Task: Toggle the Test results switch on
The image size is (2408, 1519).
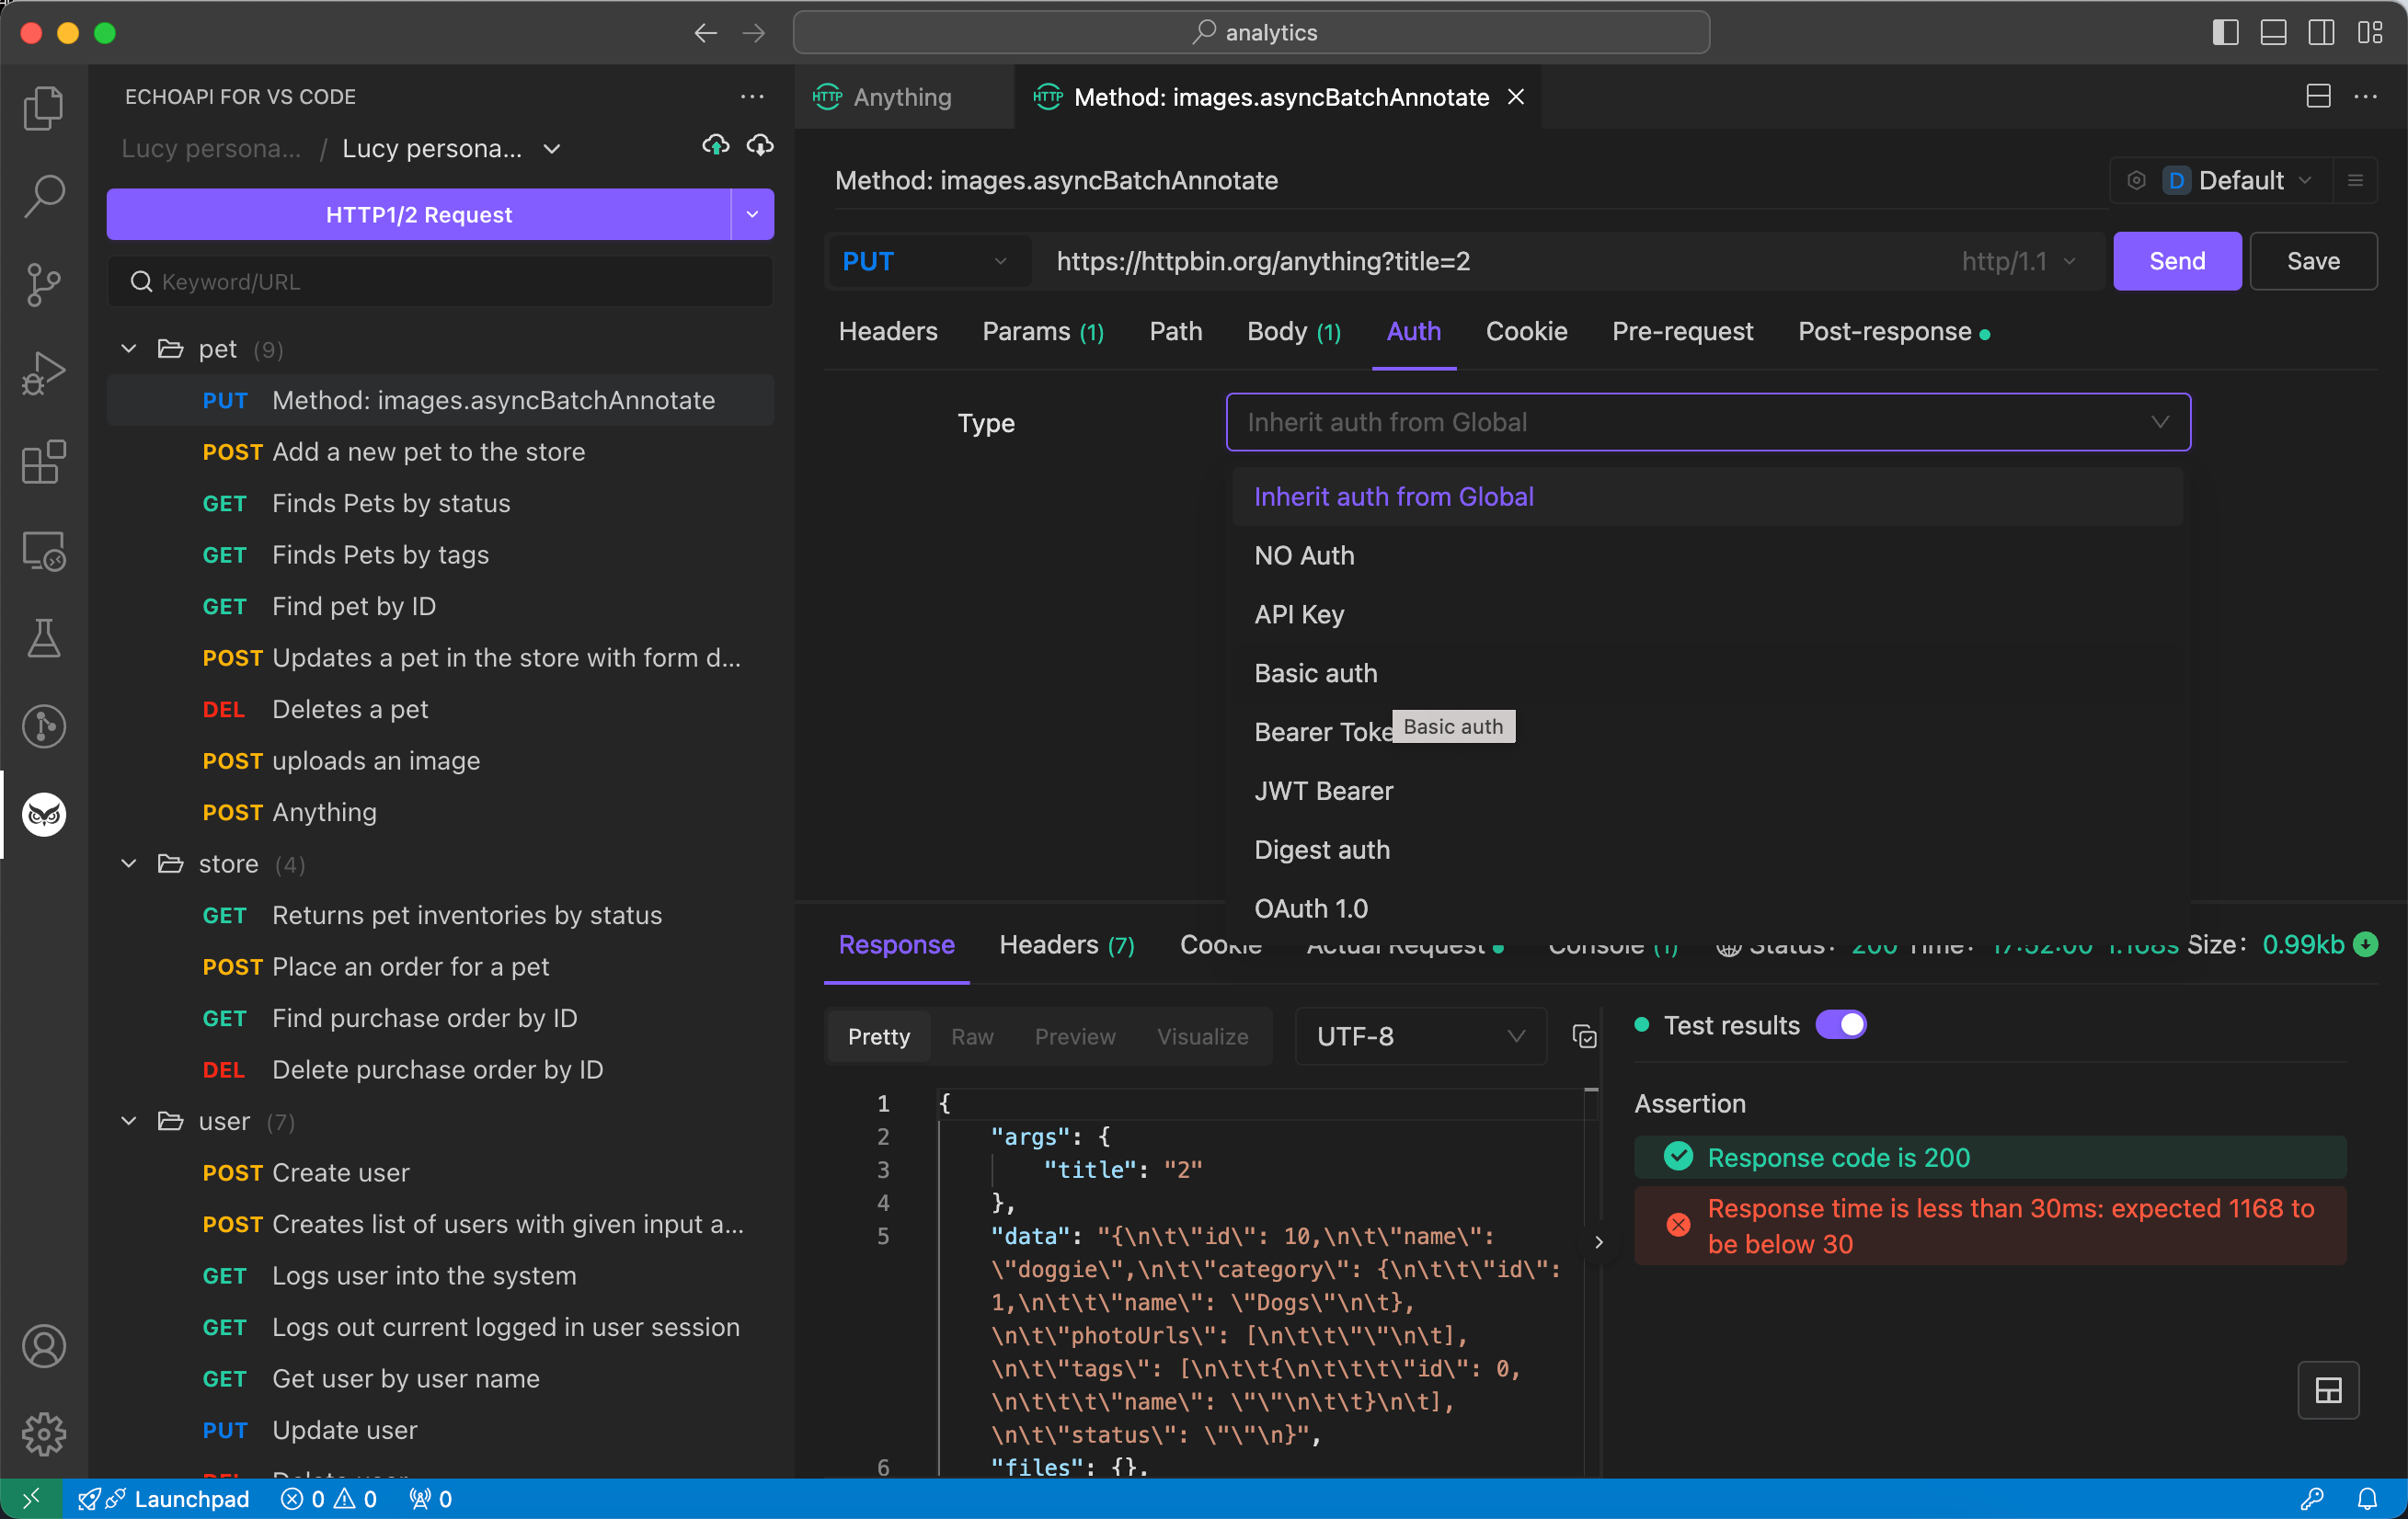Action: click(x=1842, y=1025)
